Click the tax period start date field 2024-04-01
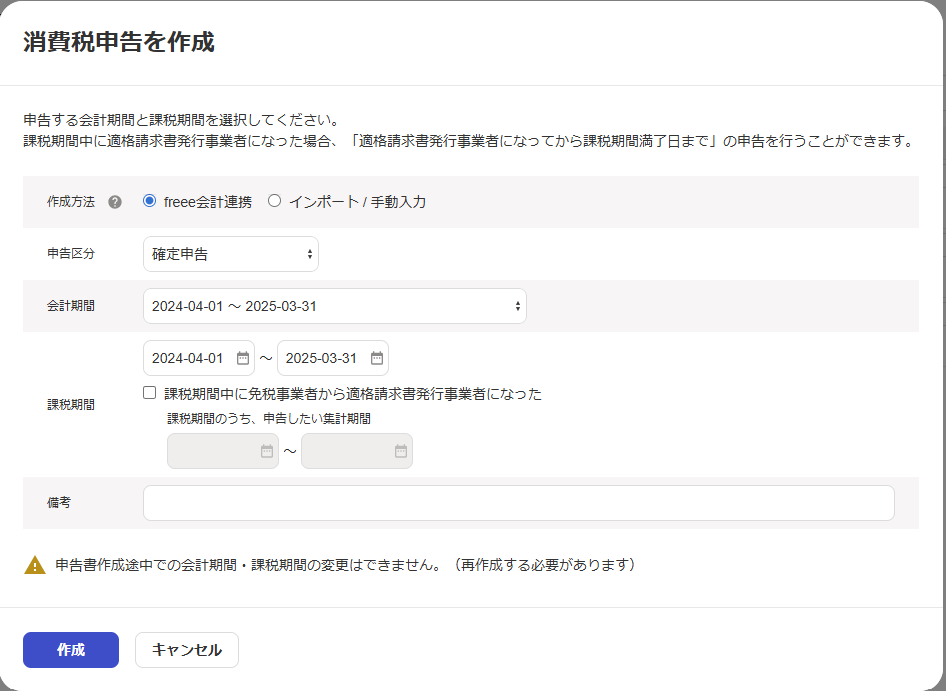Screen dimensions: 946x691 click(x=198, y=358)
